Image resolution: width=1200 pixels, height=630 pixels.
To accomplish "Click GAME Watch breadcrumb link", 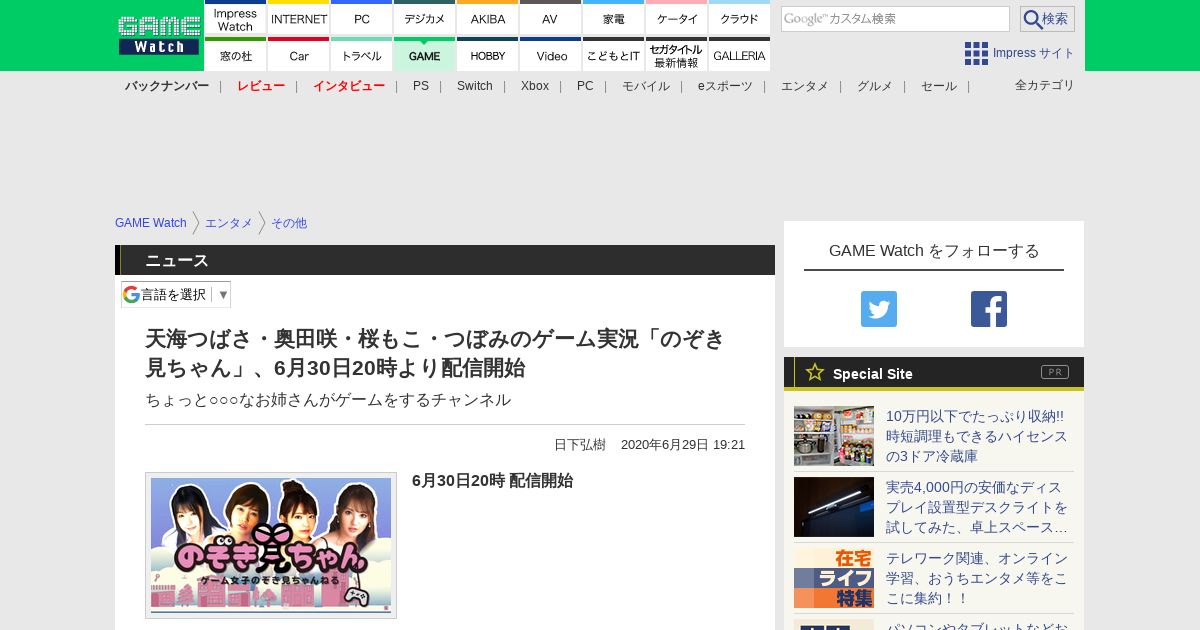I will pyautogui.click(x=151, y=223).
